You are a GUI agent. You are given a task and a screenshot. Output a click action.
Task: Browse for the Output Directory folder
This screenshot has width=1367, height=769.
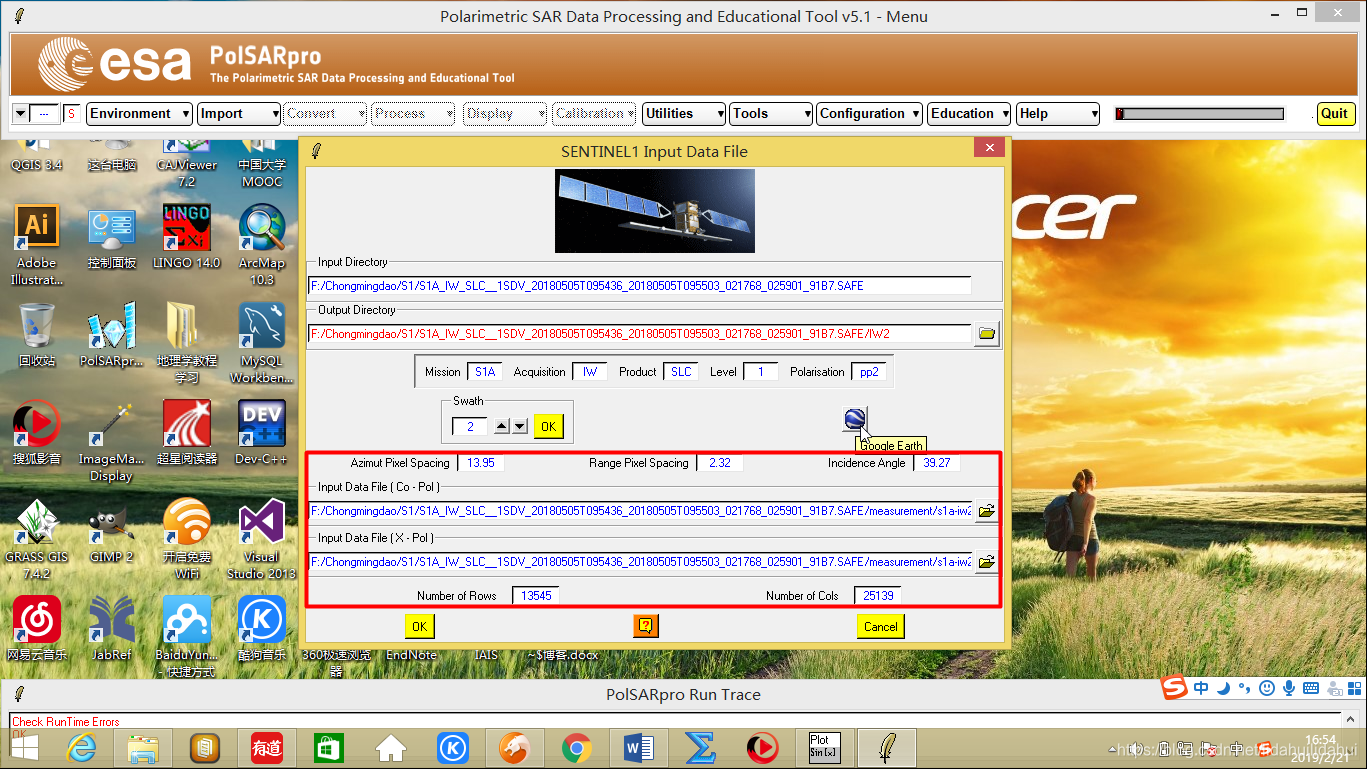click(x=987, y=334)
